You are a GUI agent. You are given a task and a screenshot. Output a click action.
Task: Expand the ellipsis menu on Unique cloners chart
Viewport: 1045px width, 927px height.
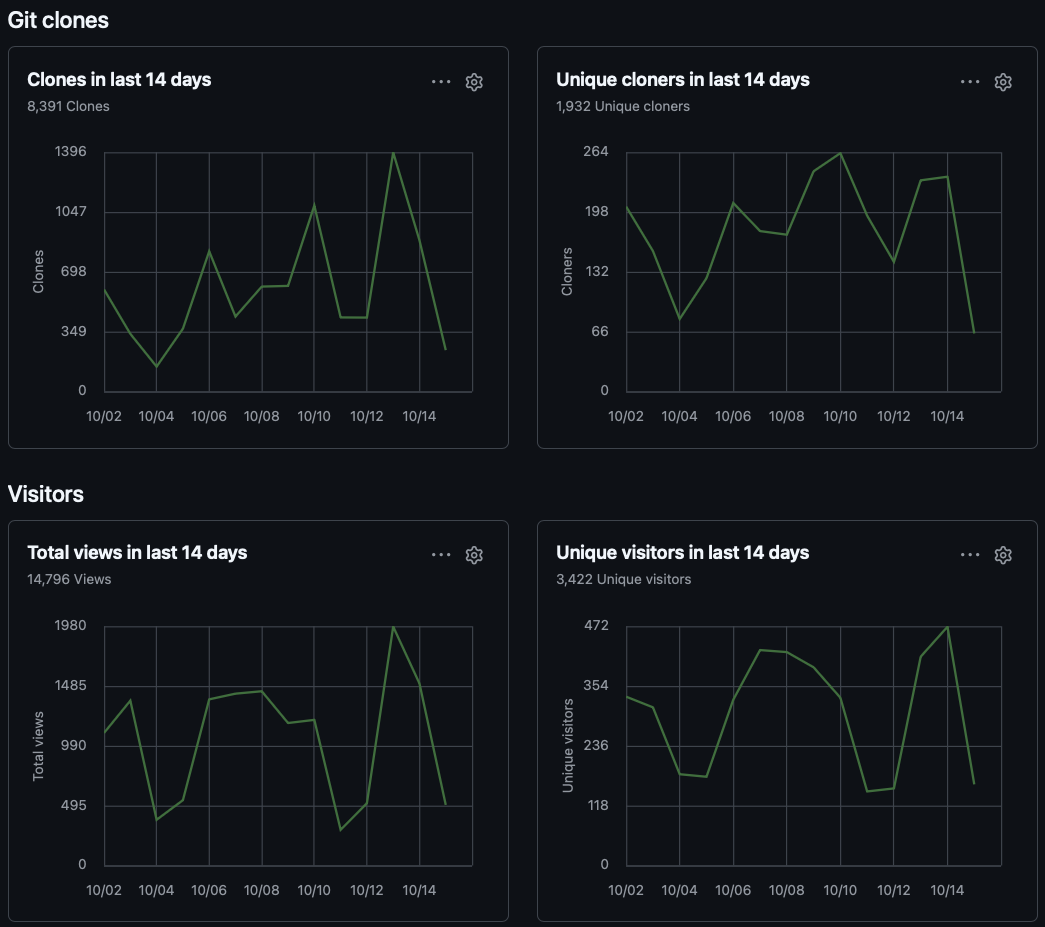click(970, 82)
